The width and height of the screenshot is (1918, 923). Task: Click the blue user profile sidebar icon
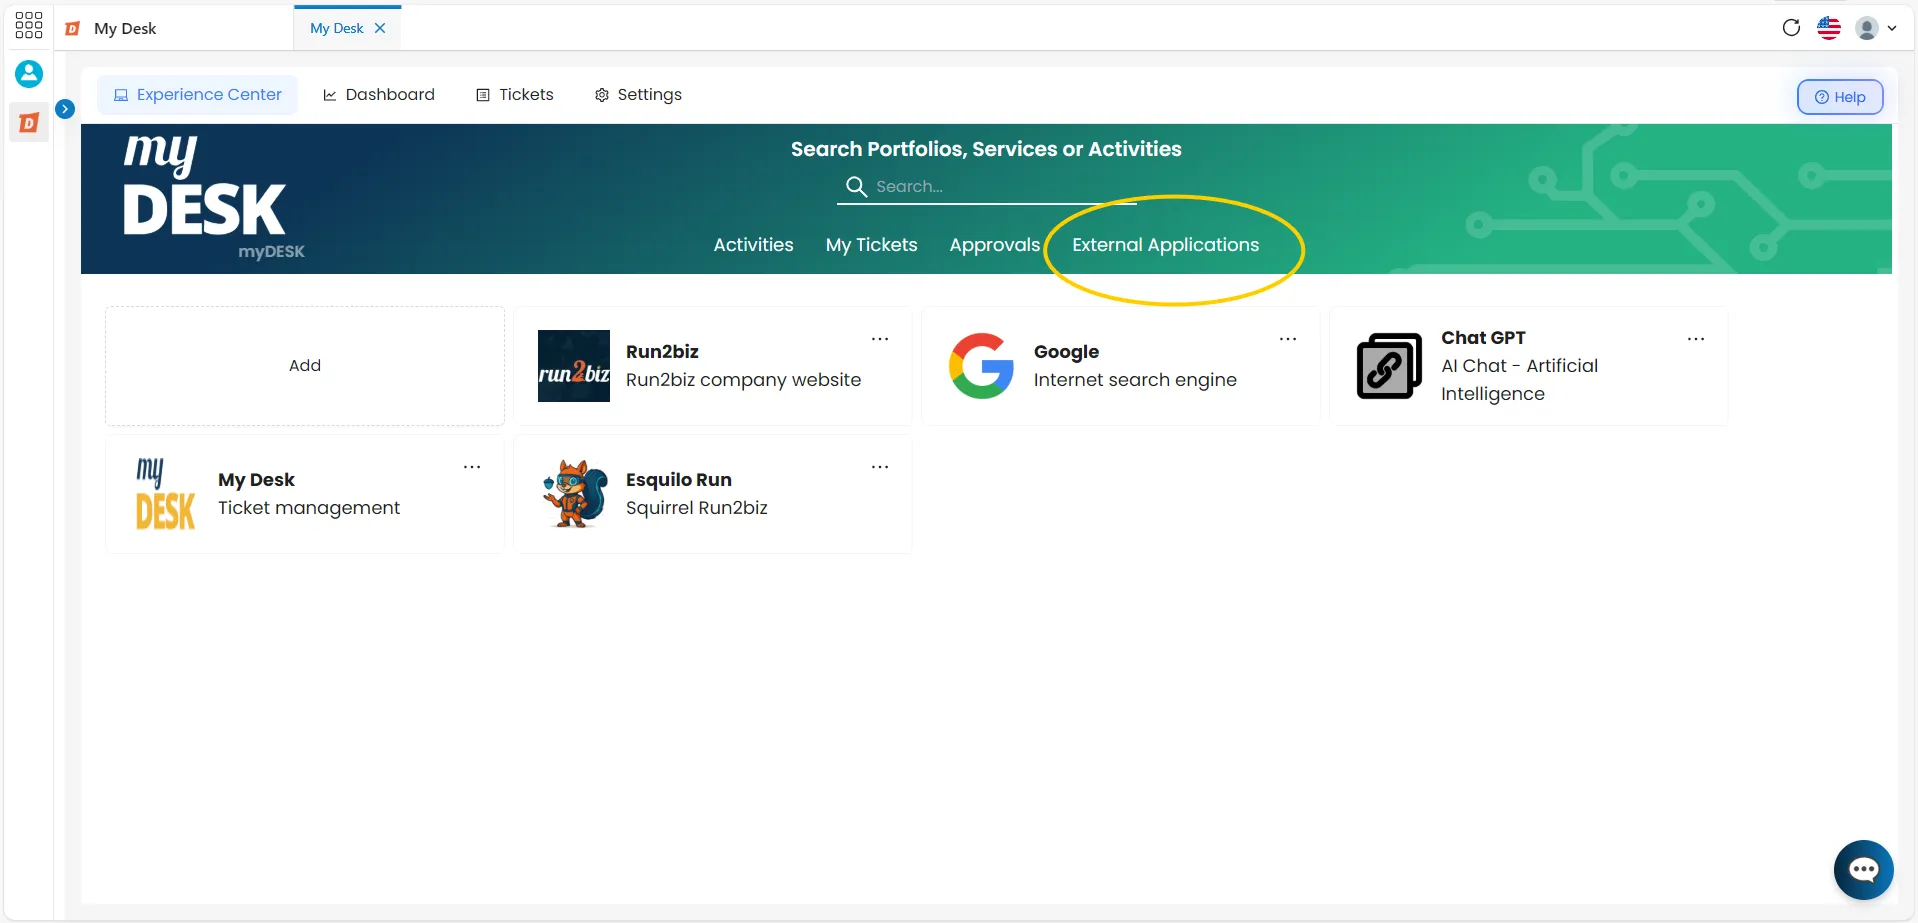29,73
